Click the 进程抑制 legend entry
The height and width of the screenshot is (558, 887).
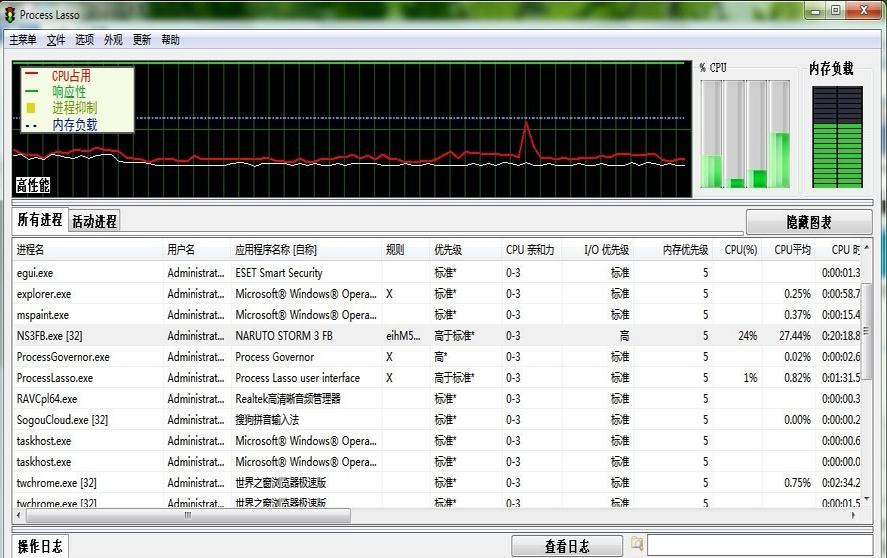click(75, 108)
